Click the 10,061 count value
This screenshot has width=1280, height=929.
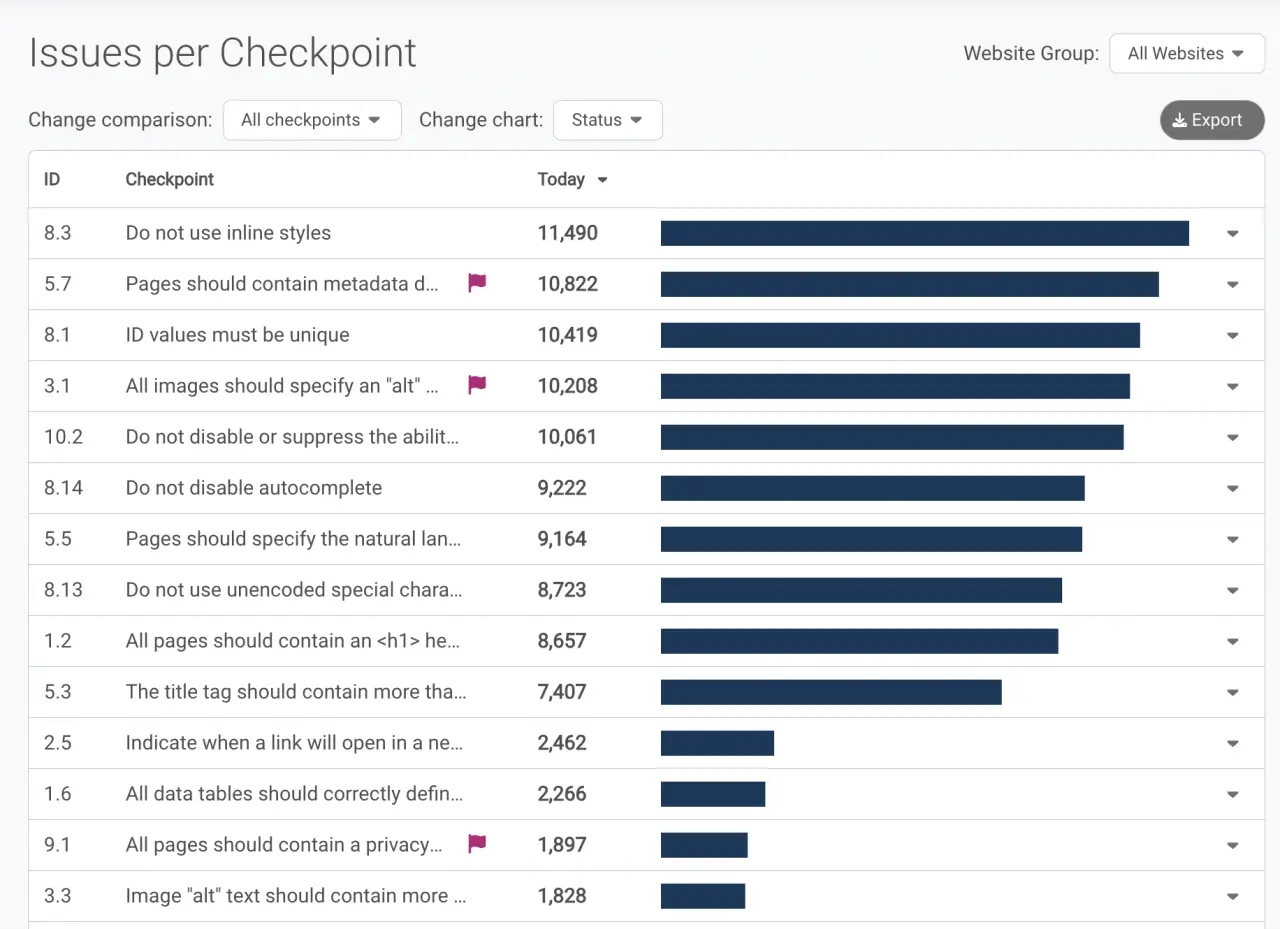click(567, 437)
